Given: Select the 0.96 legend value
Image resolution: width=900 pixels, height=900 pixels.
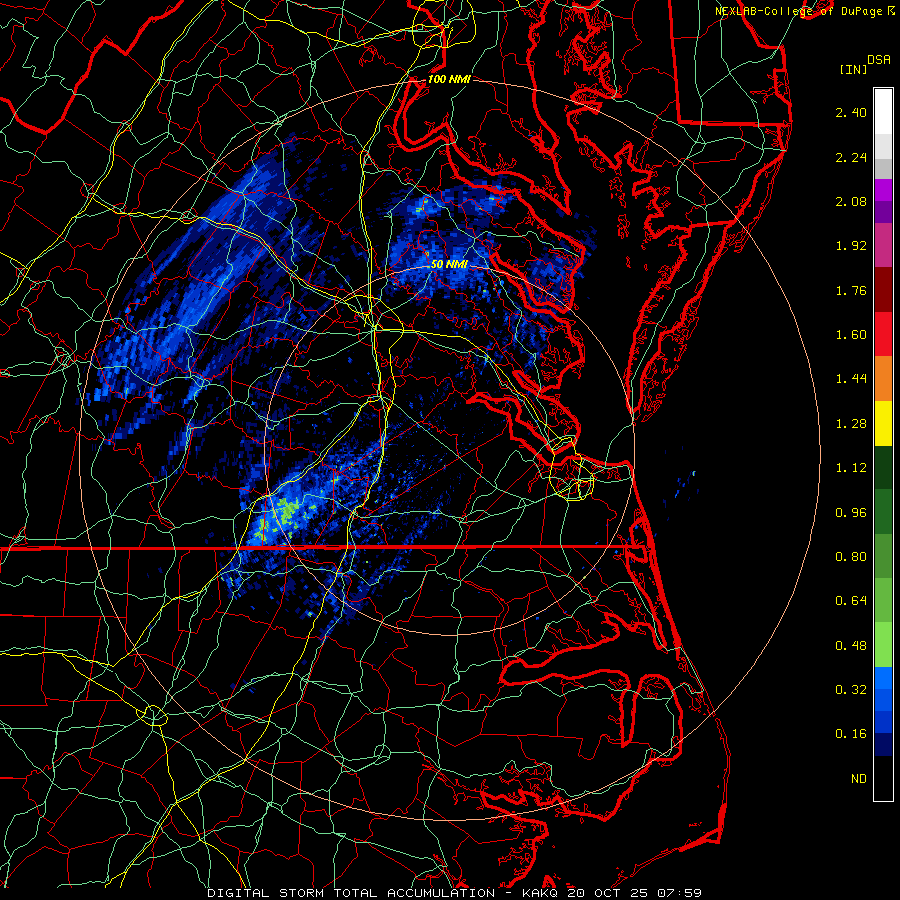Looking at the screenshot, I should tap(851, 513).
